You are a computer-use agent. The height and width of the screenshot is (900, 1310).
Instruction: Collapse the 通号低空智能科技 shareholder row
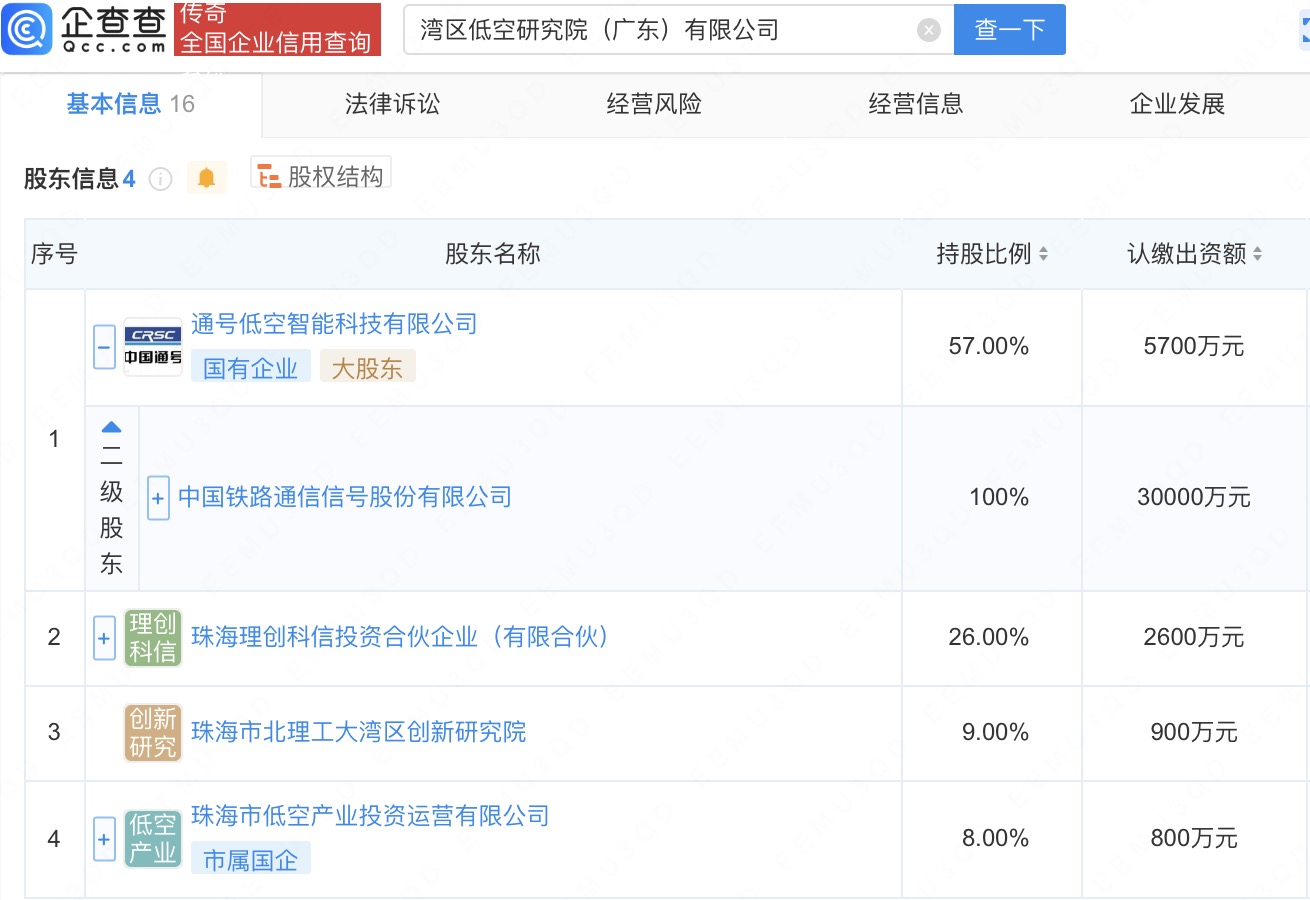click(105, 348)
